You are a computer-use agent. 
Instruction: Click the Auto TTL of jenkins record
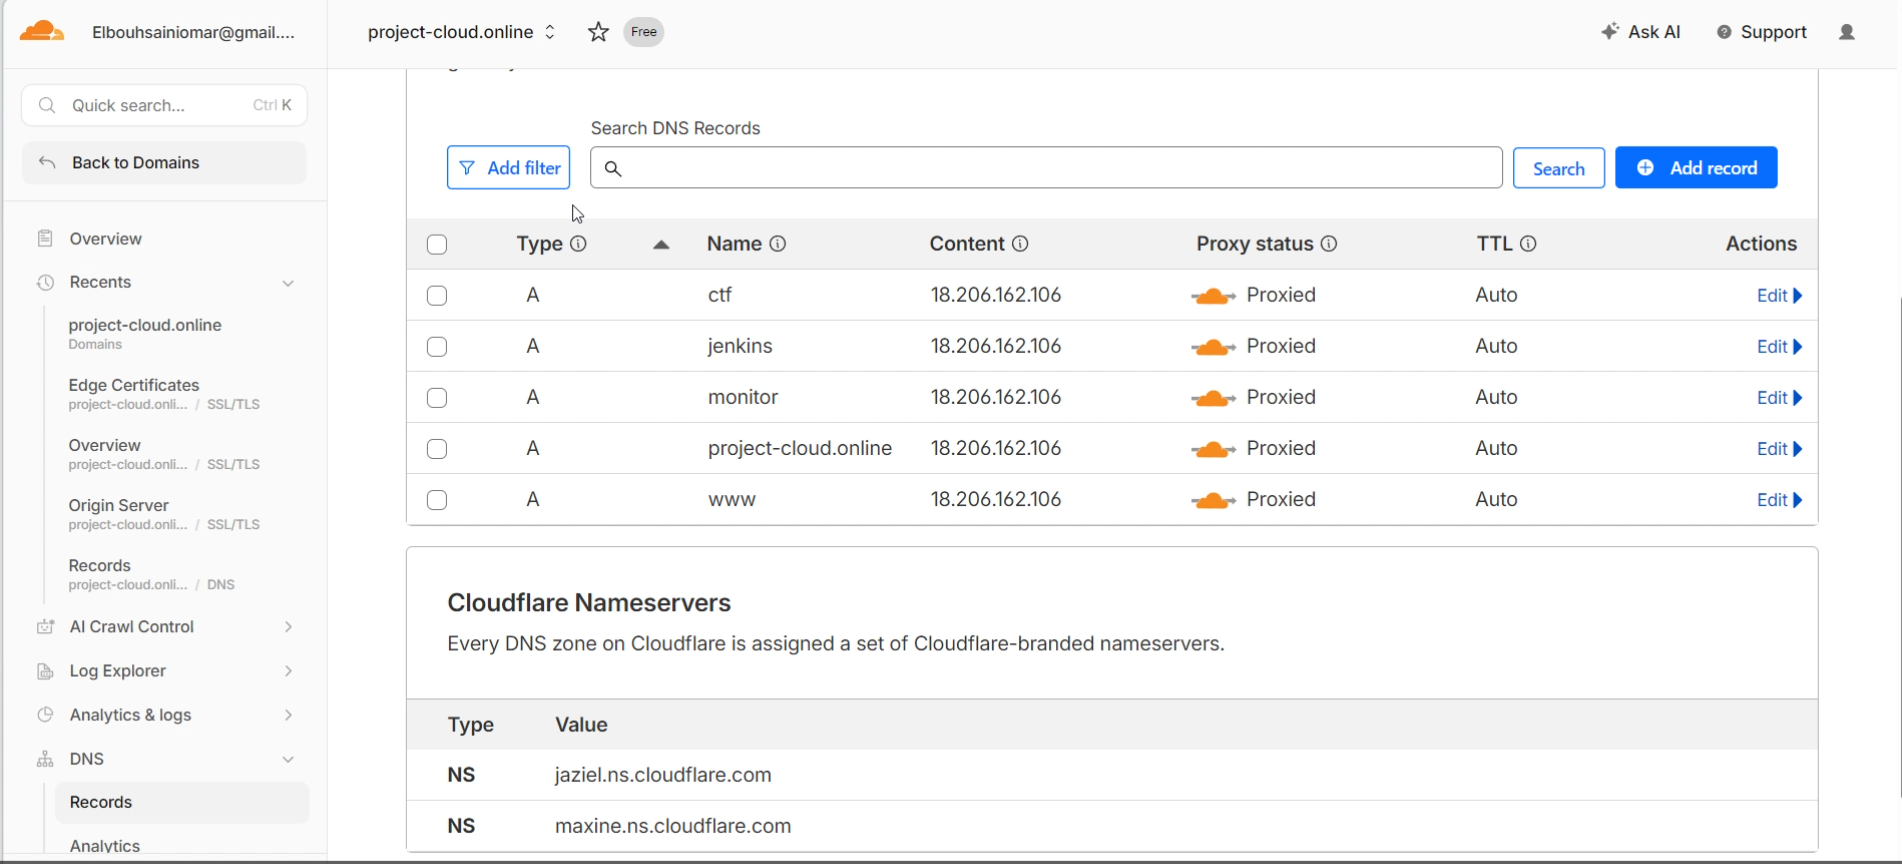pos(1496,347)
